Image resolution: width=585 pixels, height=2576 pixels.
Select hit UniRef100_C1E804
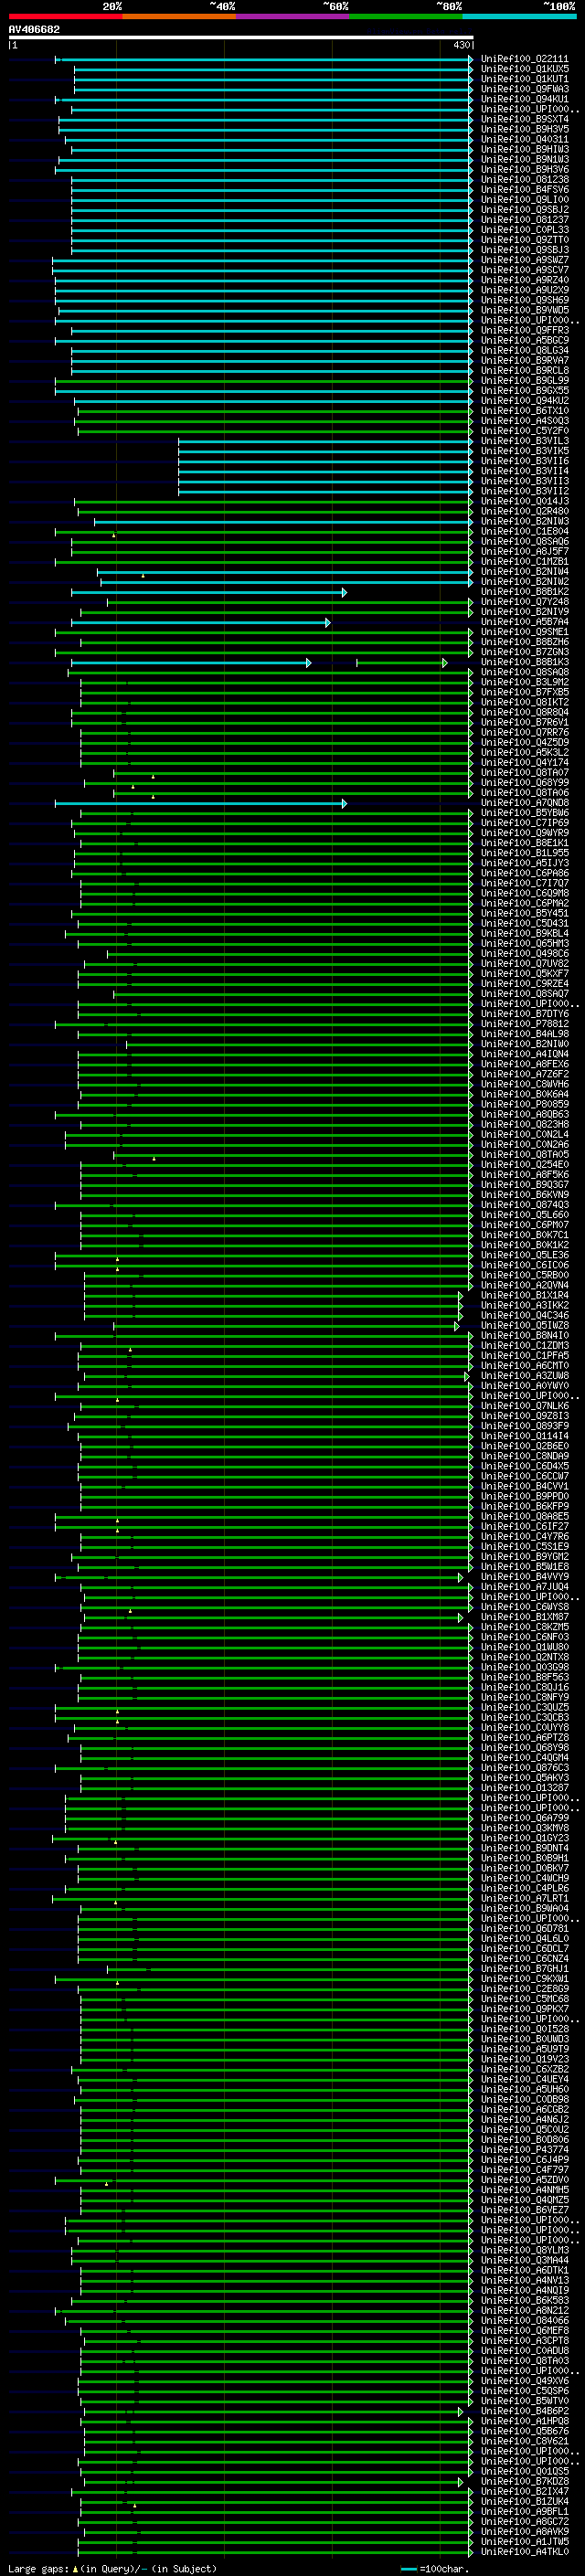525,531
